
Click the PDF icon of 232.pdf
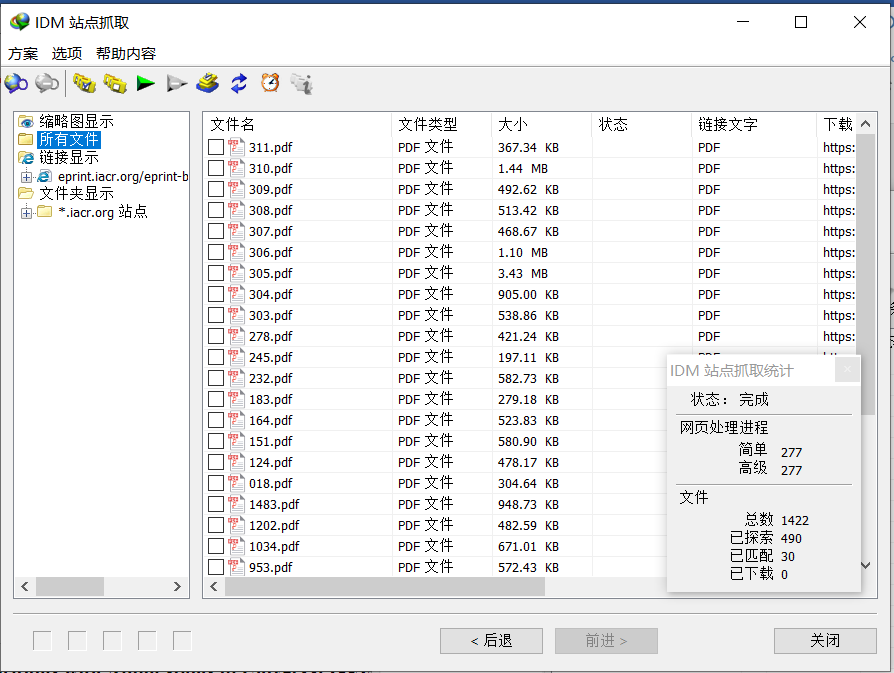coord(236,379)
